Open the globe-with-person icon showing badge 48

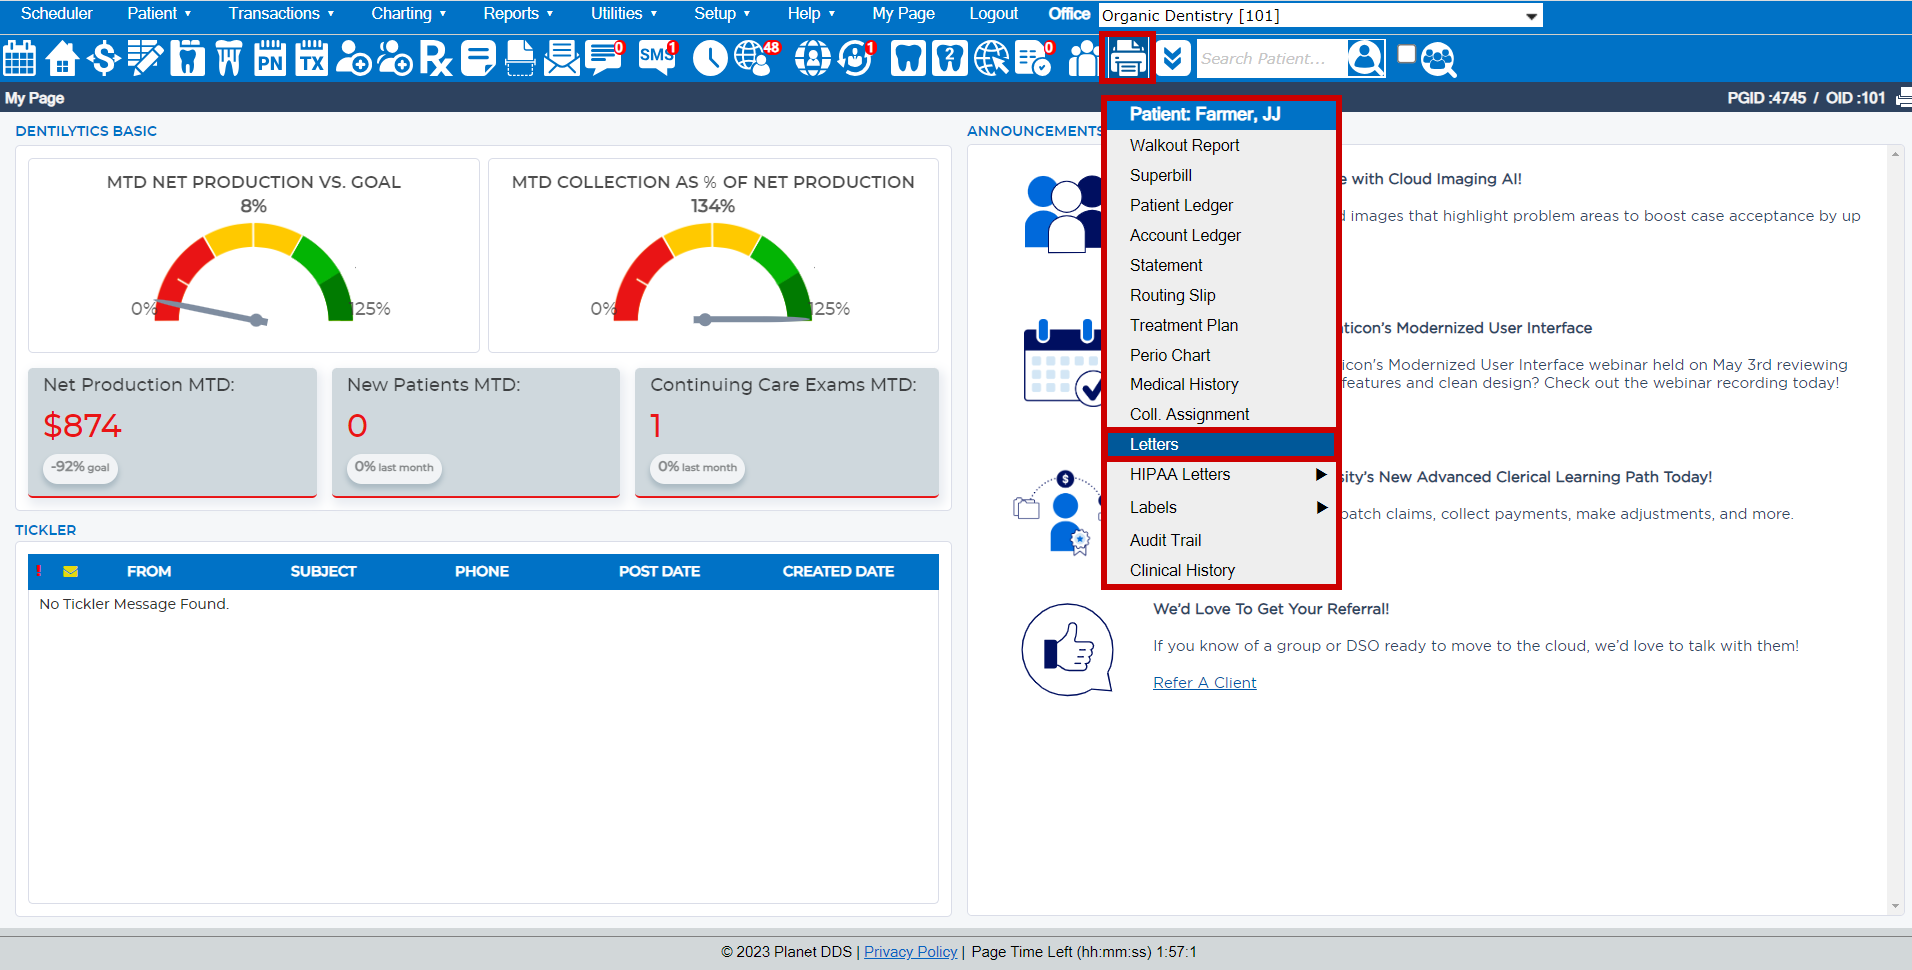tap(756, 58)
